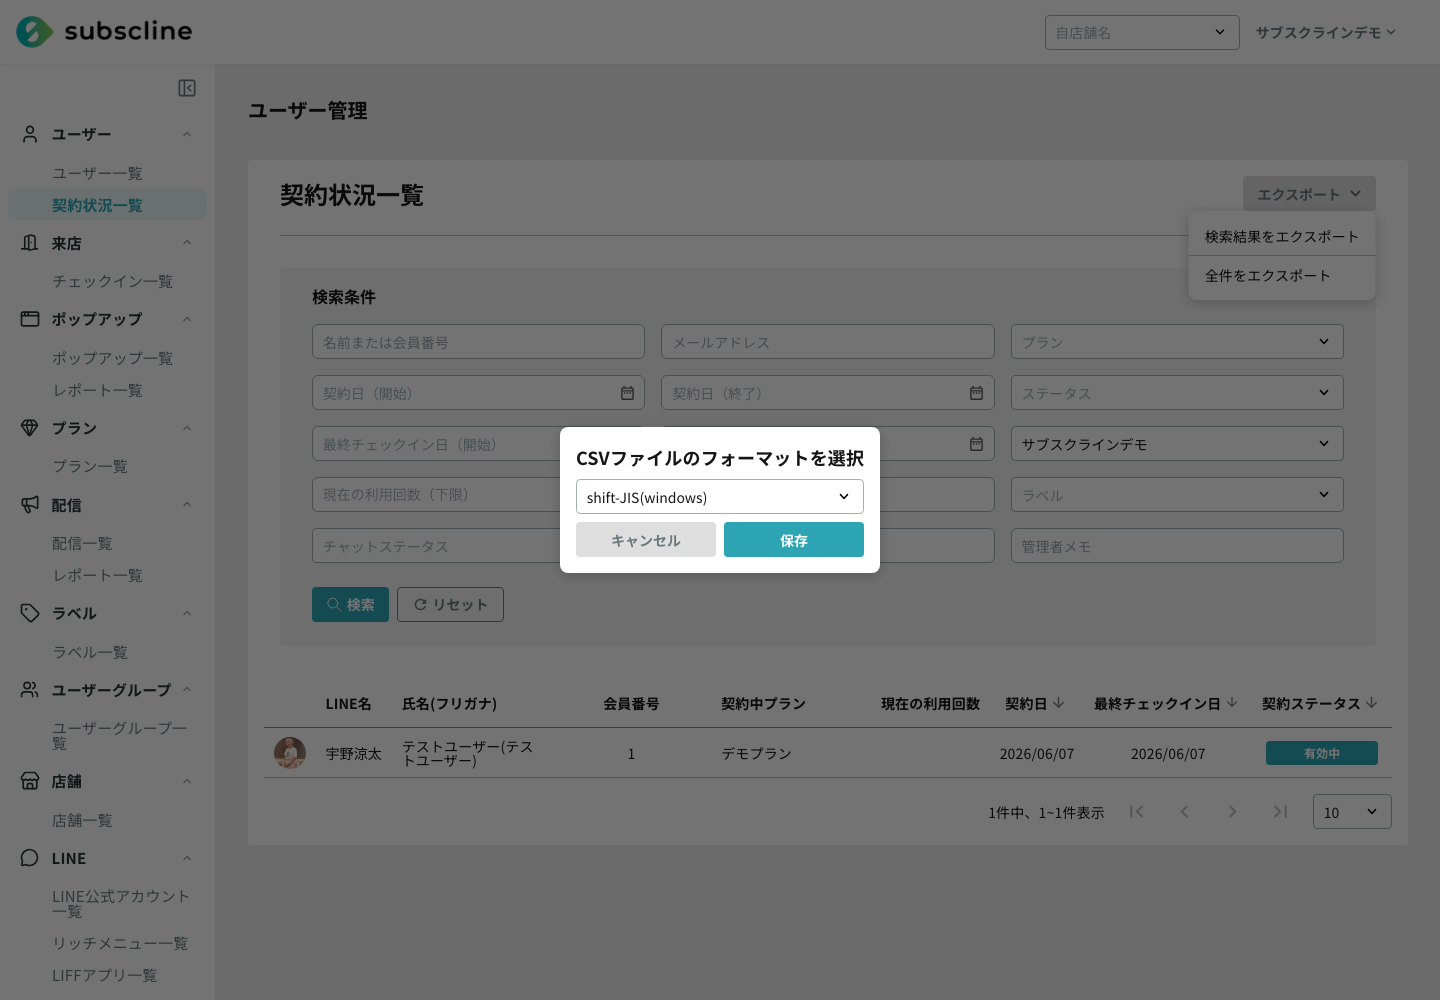The width and height of the screenshot is (1440, 1000).
Task: Select 全件をエクスポート from the export menu
Action: [1282, 276]
